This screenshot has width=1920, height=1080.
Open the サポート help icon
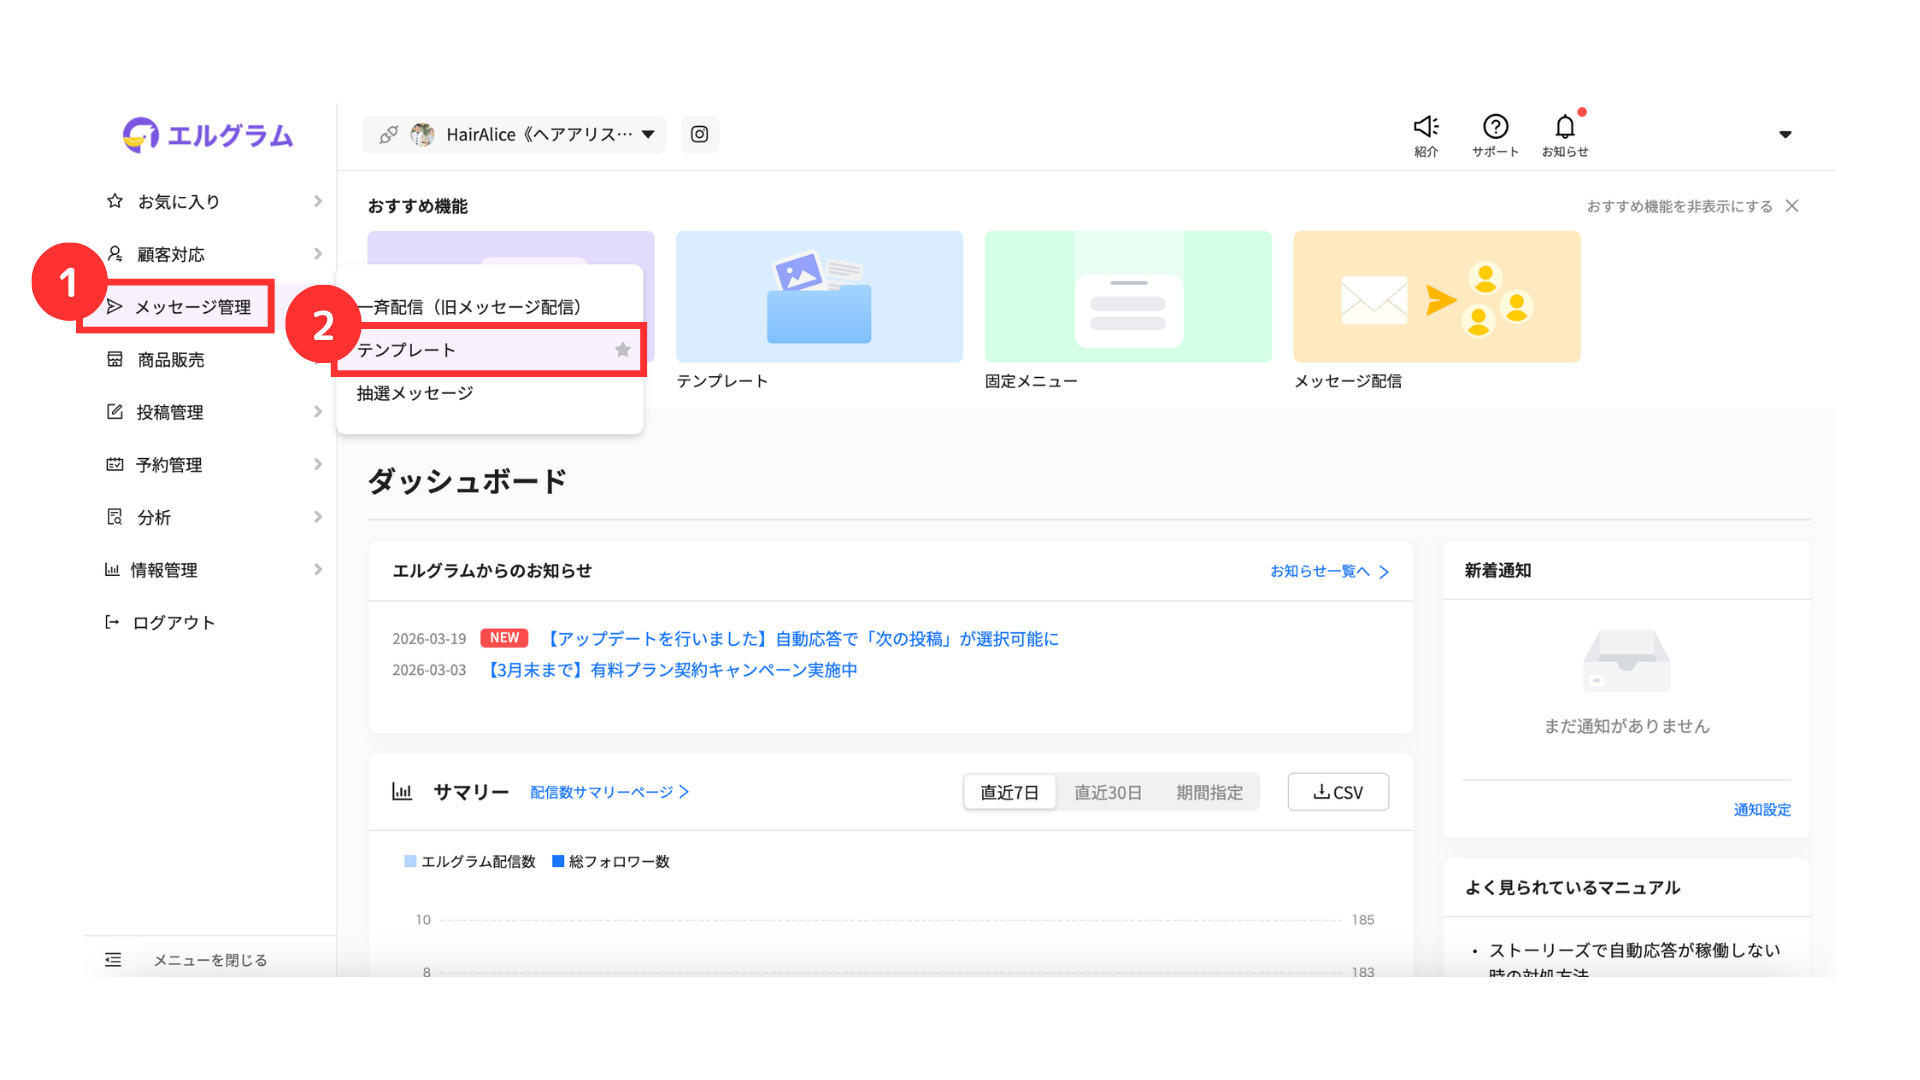pyautogui.click(x=1495, y=126)
